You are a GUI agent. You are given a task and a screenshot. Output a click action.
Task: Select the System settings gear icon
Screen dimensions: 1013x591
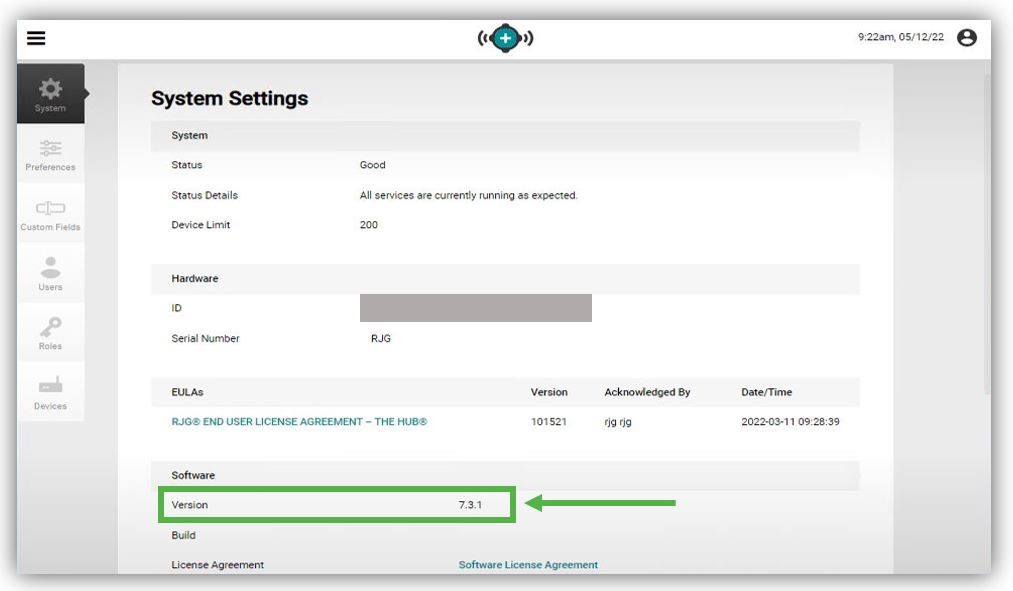coord(50,91)
